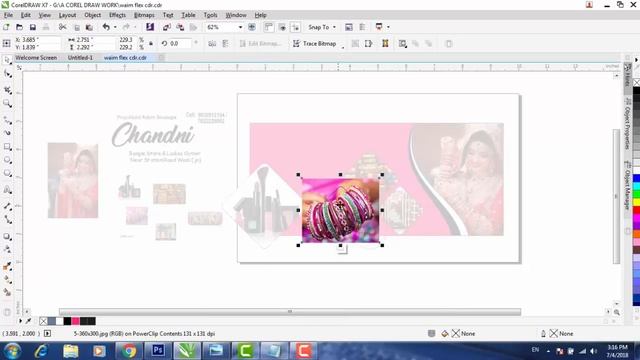Open the zoom level 62% dropdown
Image resolution: width=640 pixels, height=360 pixels.
(x=240, y=27)
